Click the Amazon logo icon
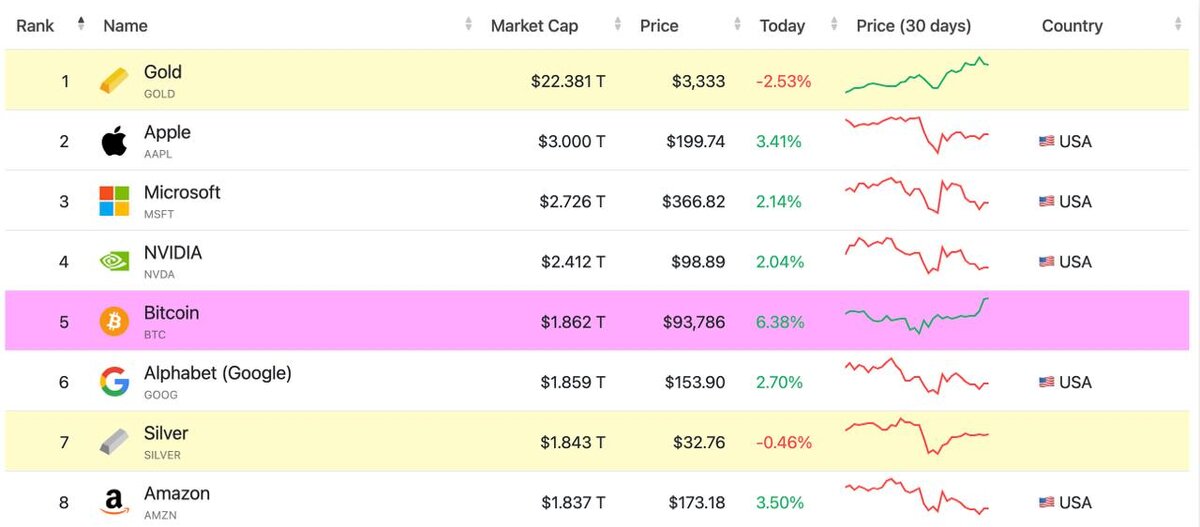 click(114, 502)
